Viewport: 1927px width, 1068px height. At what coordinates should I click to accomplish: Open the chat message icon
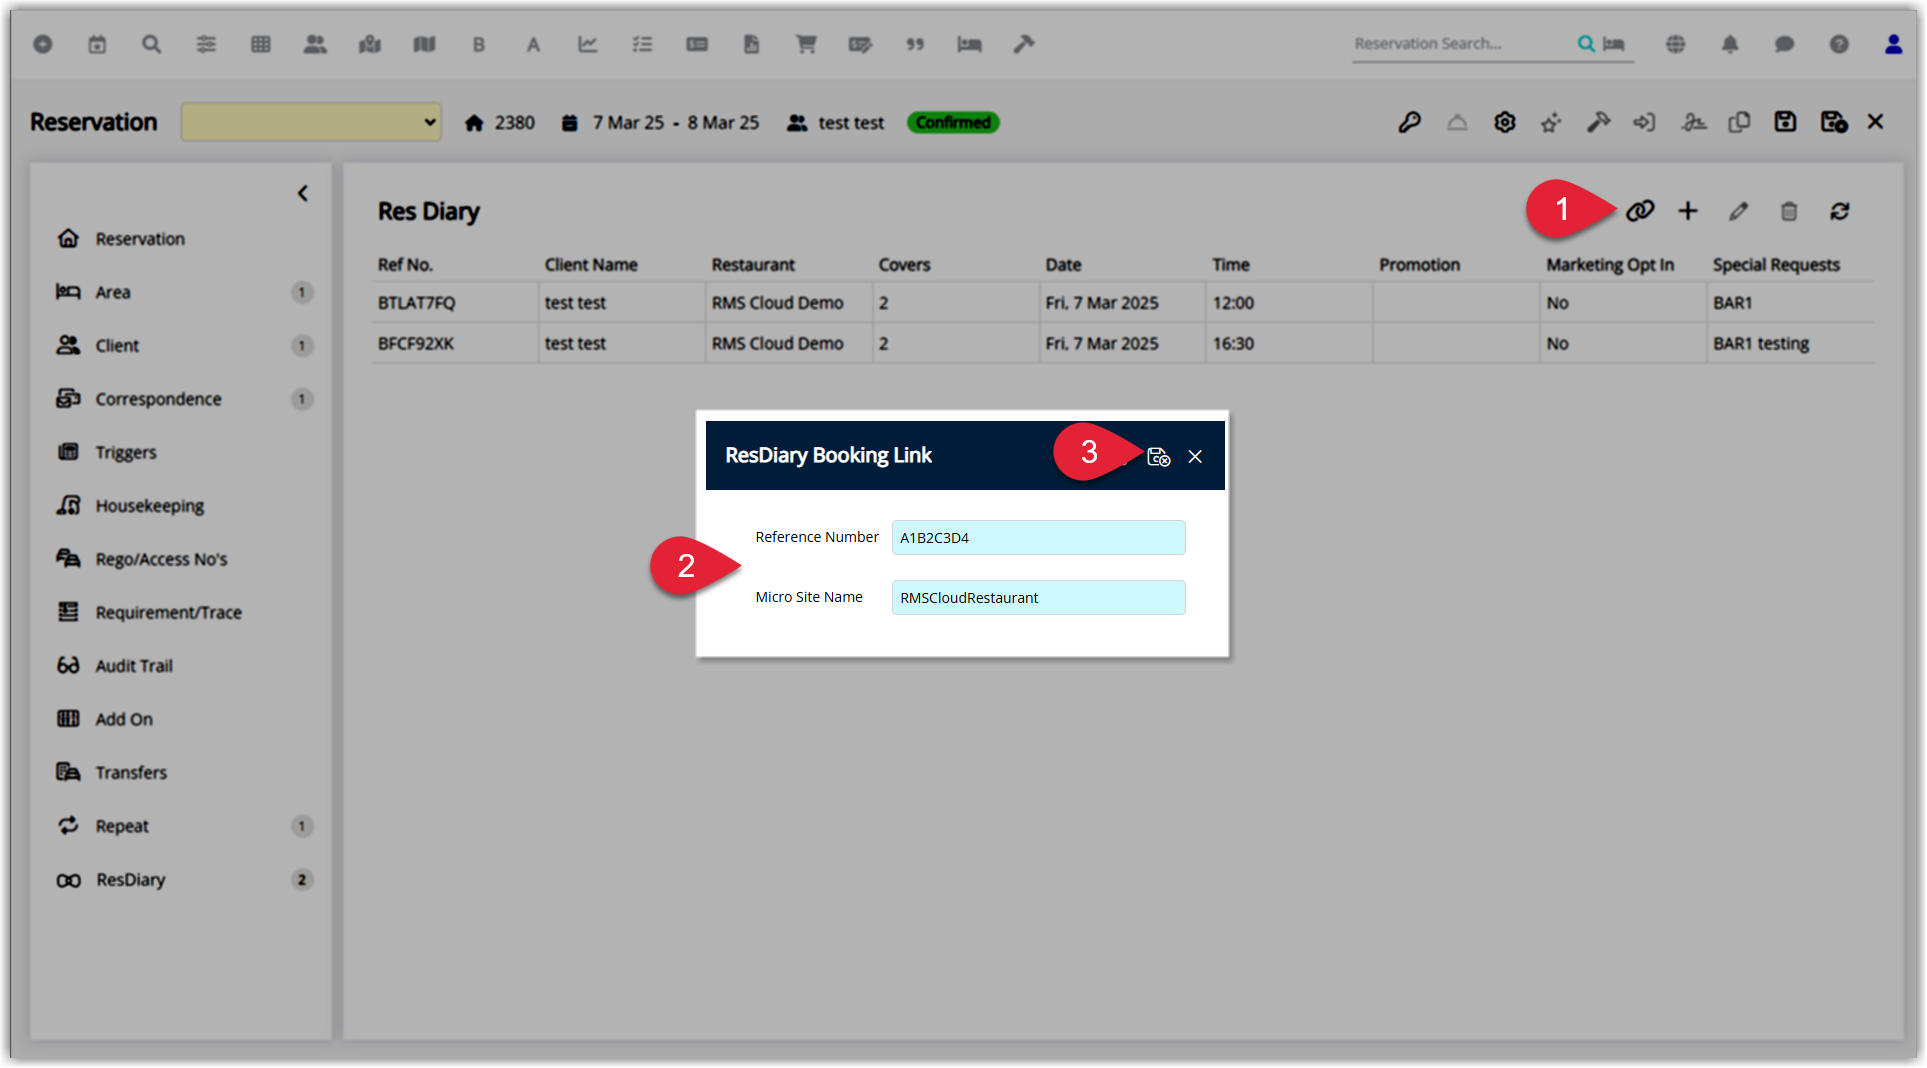[x=1784, y=44]
